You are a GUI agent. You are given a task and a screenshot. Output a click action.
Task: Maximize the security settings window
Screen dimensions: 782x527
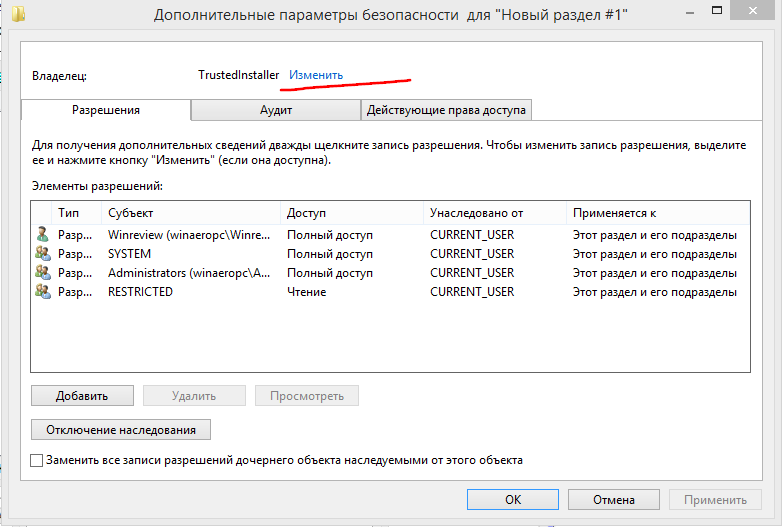[x=717, y=11]
